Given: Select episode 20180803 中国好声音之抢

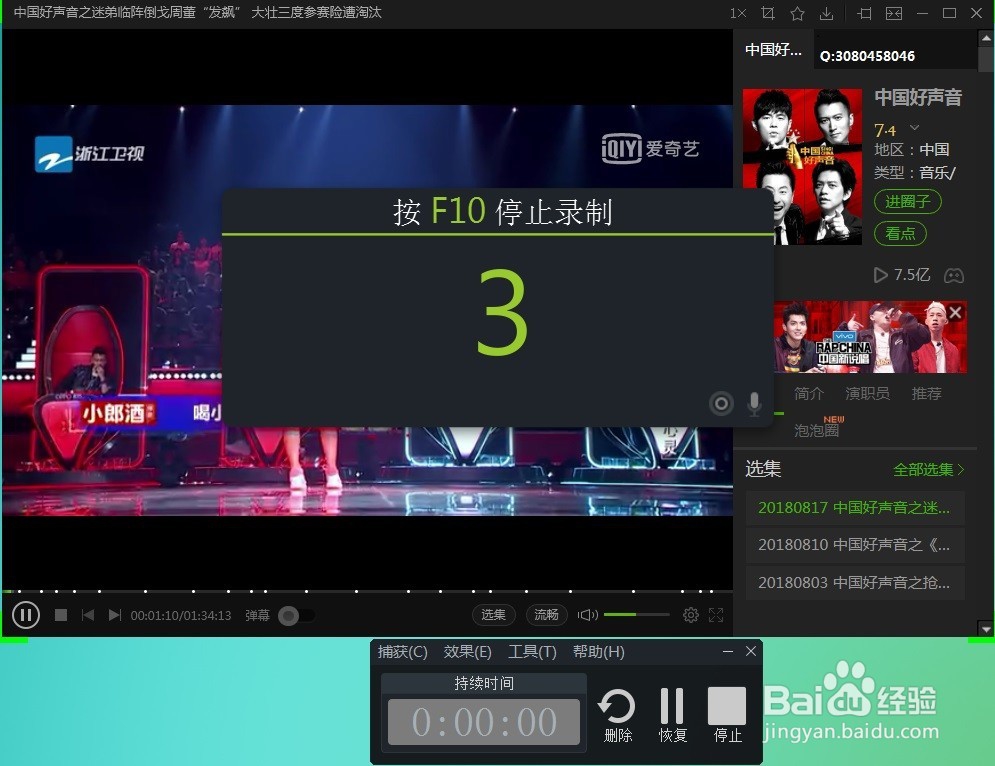Looking at the screenshot, I should click(x=855, y=582).
